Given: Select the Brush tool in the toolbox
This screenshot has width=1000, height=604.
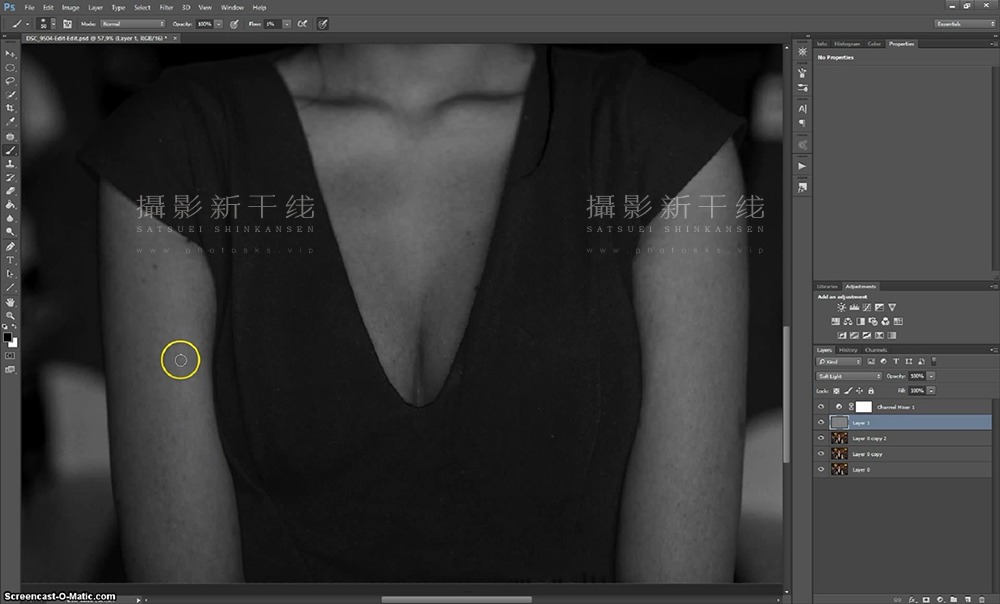Looking at the screenshot, I should [x=10, y=151].
